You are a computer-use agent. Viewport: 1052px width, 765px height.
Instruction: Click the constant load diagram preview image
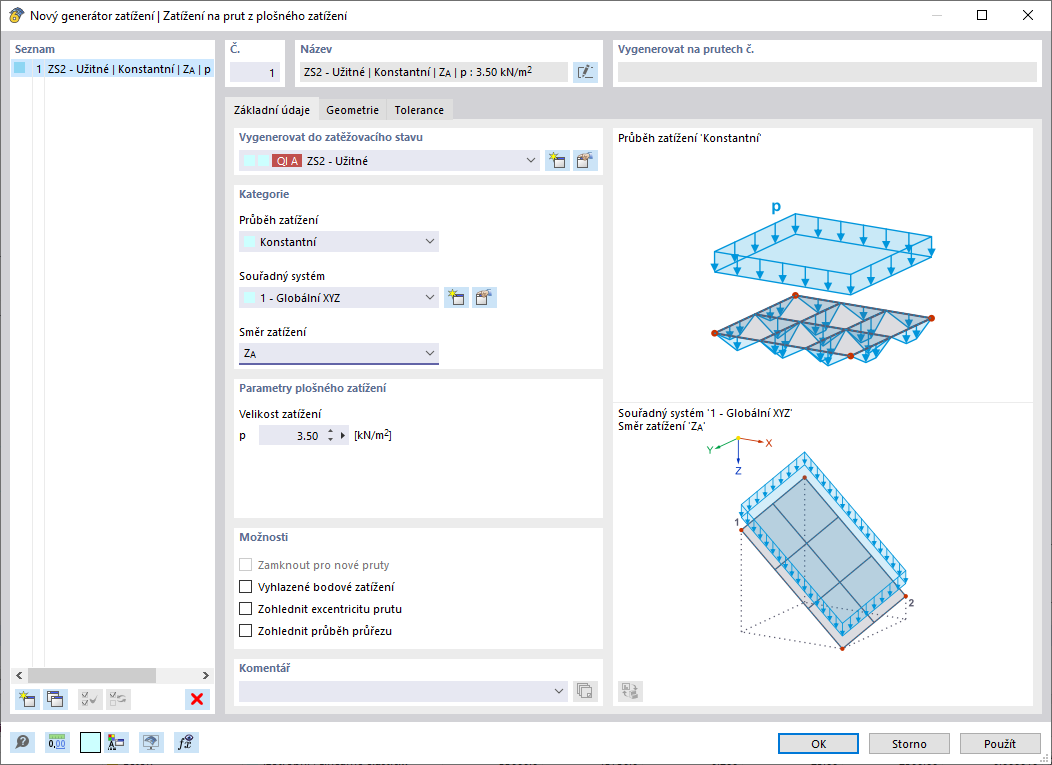[x=823, y=282]
